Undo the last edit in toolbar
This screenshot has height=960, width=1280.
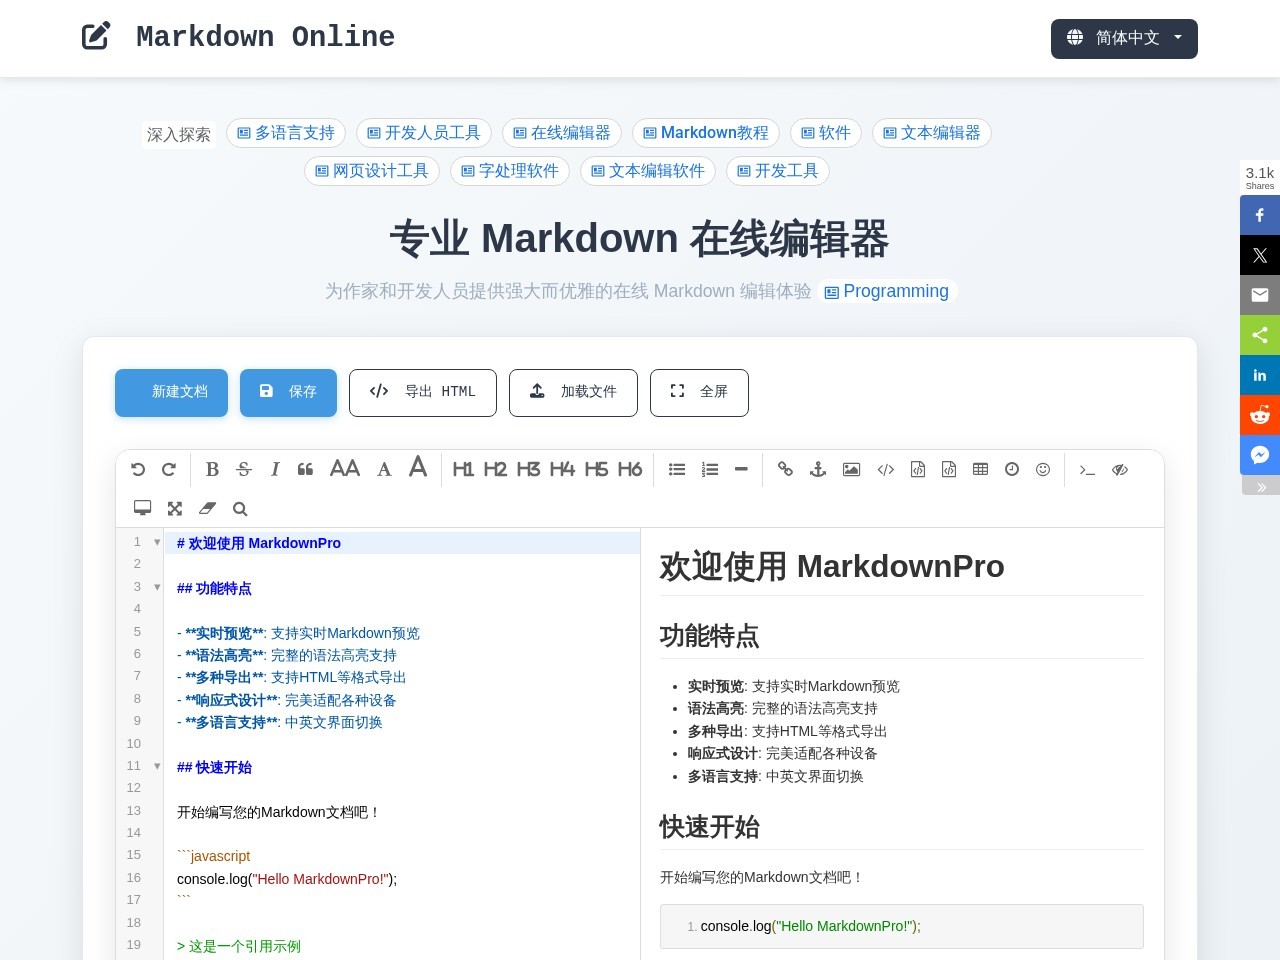pyautogui.click(x=138, y=469)
